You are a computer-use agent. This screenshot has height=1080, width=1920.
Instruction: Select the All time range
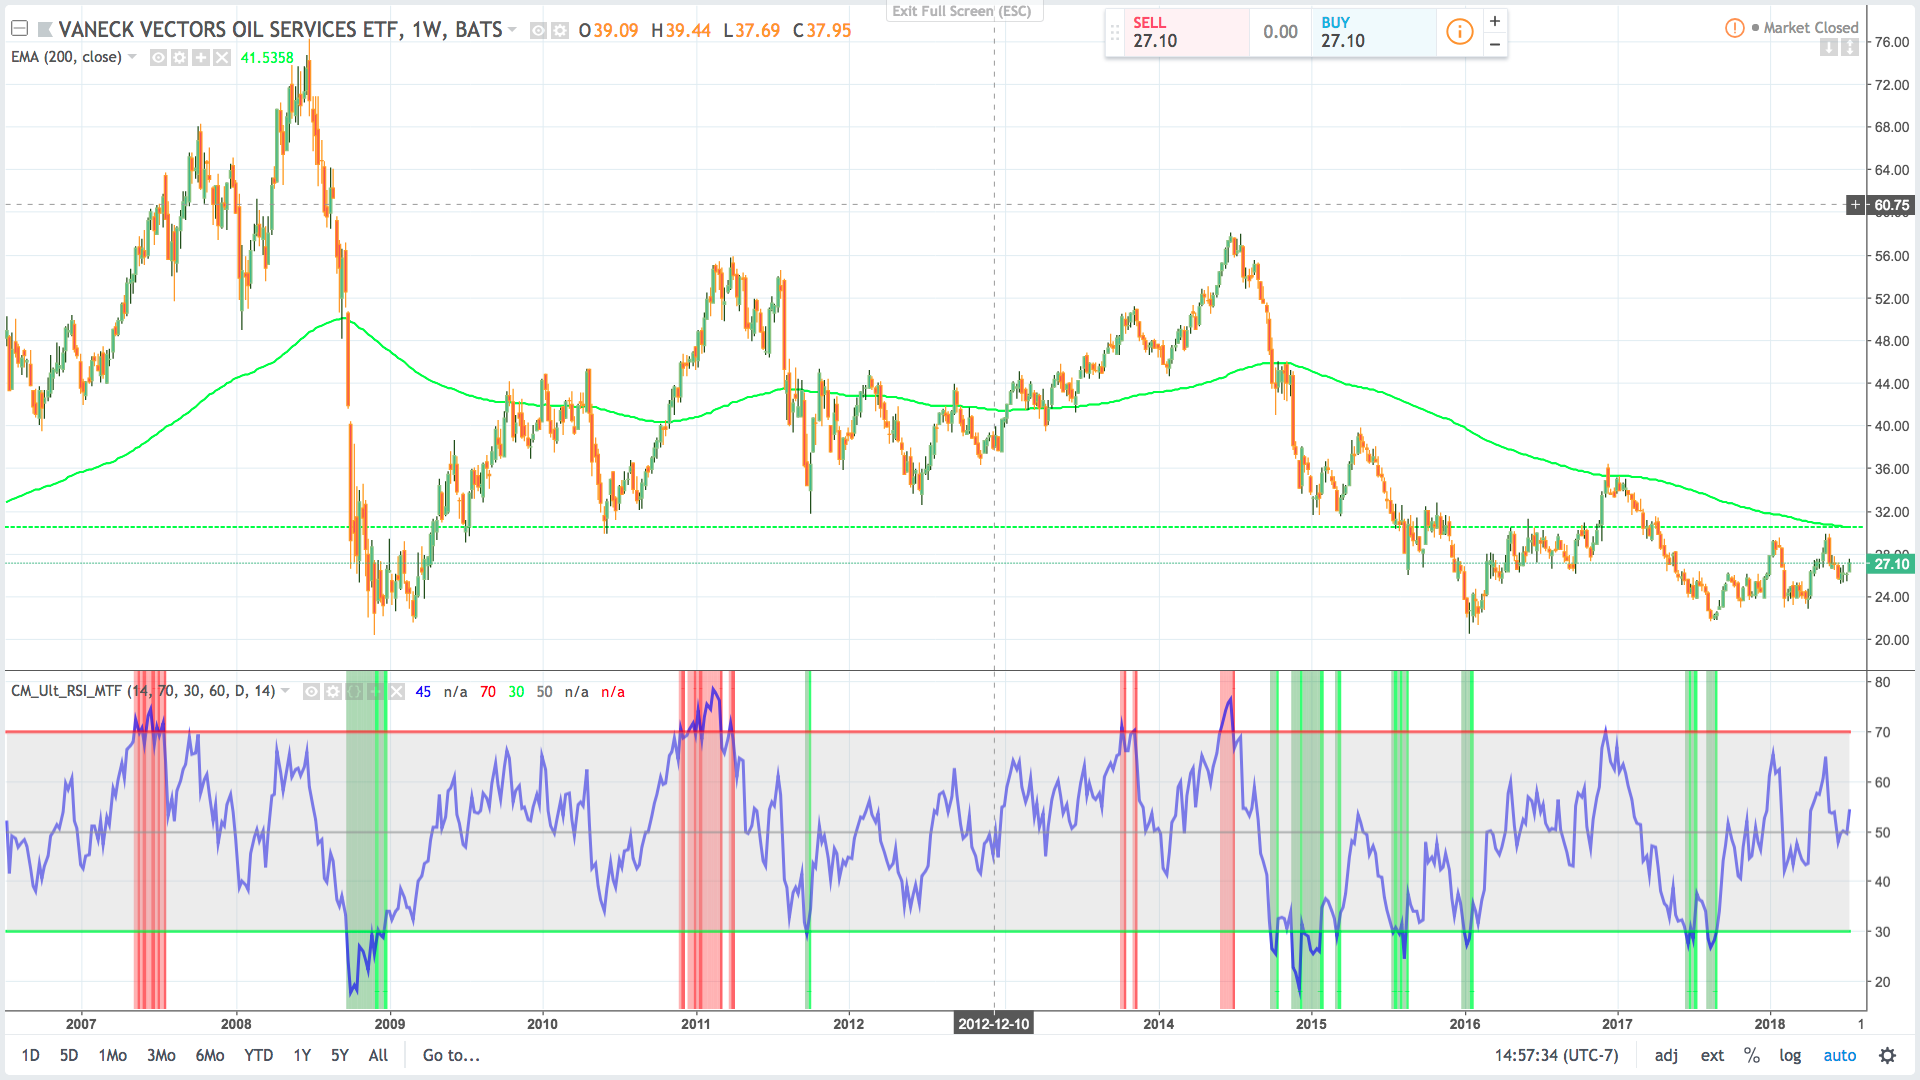(x=378, y=1056)
